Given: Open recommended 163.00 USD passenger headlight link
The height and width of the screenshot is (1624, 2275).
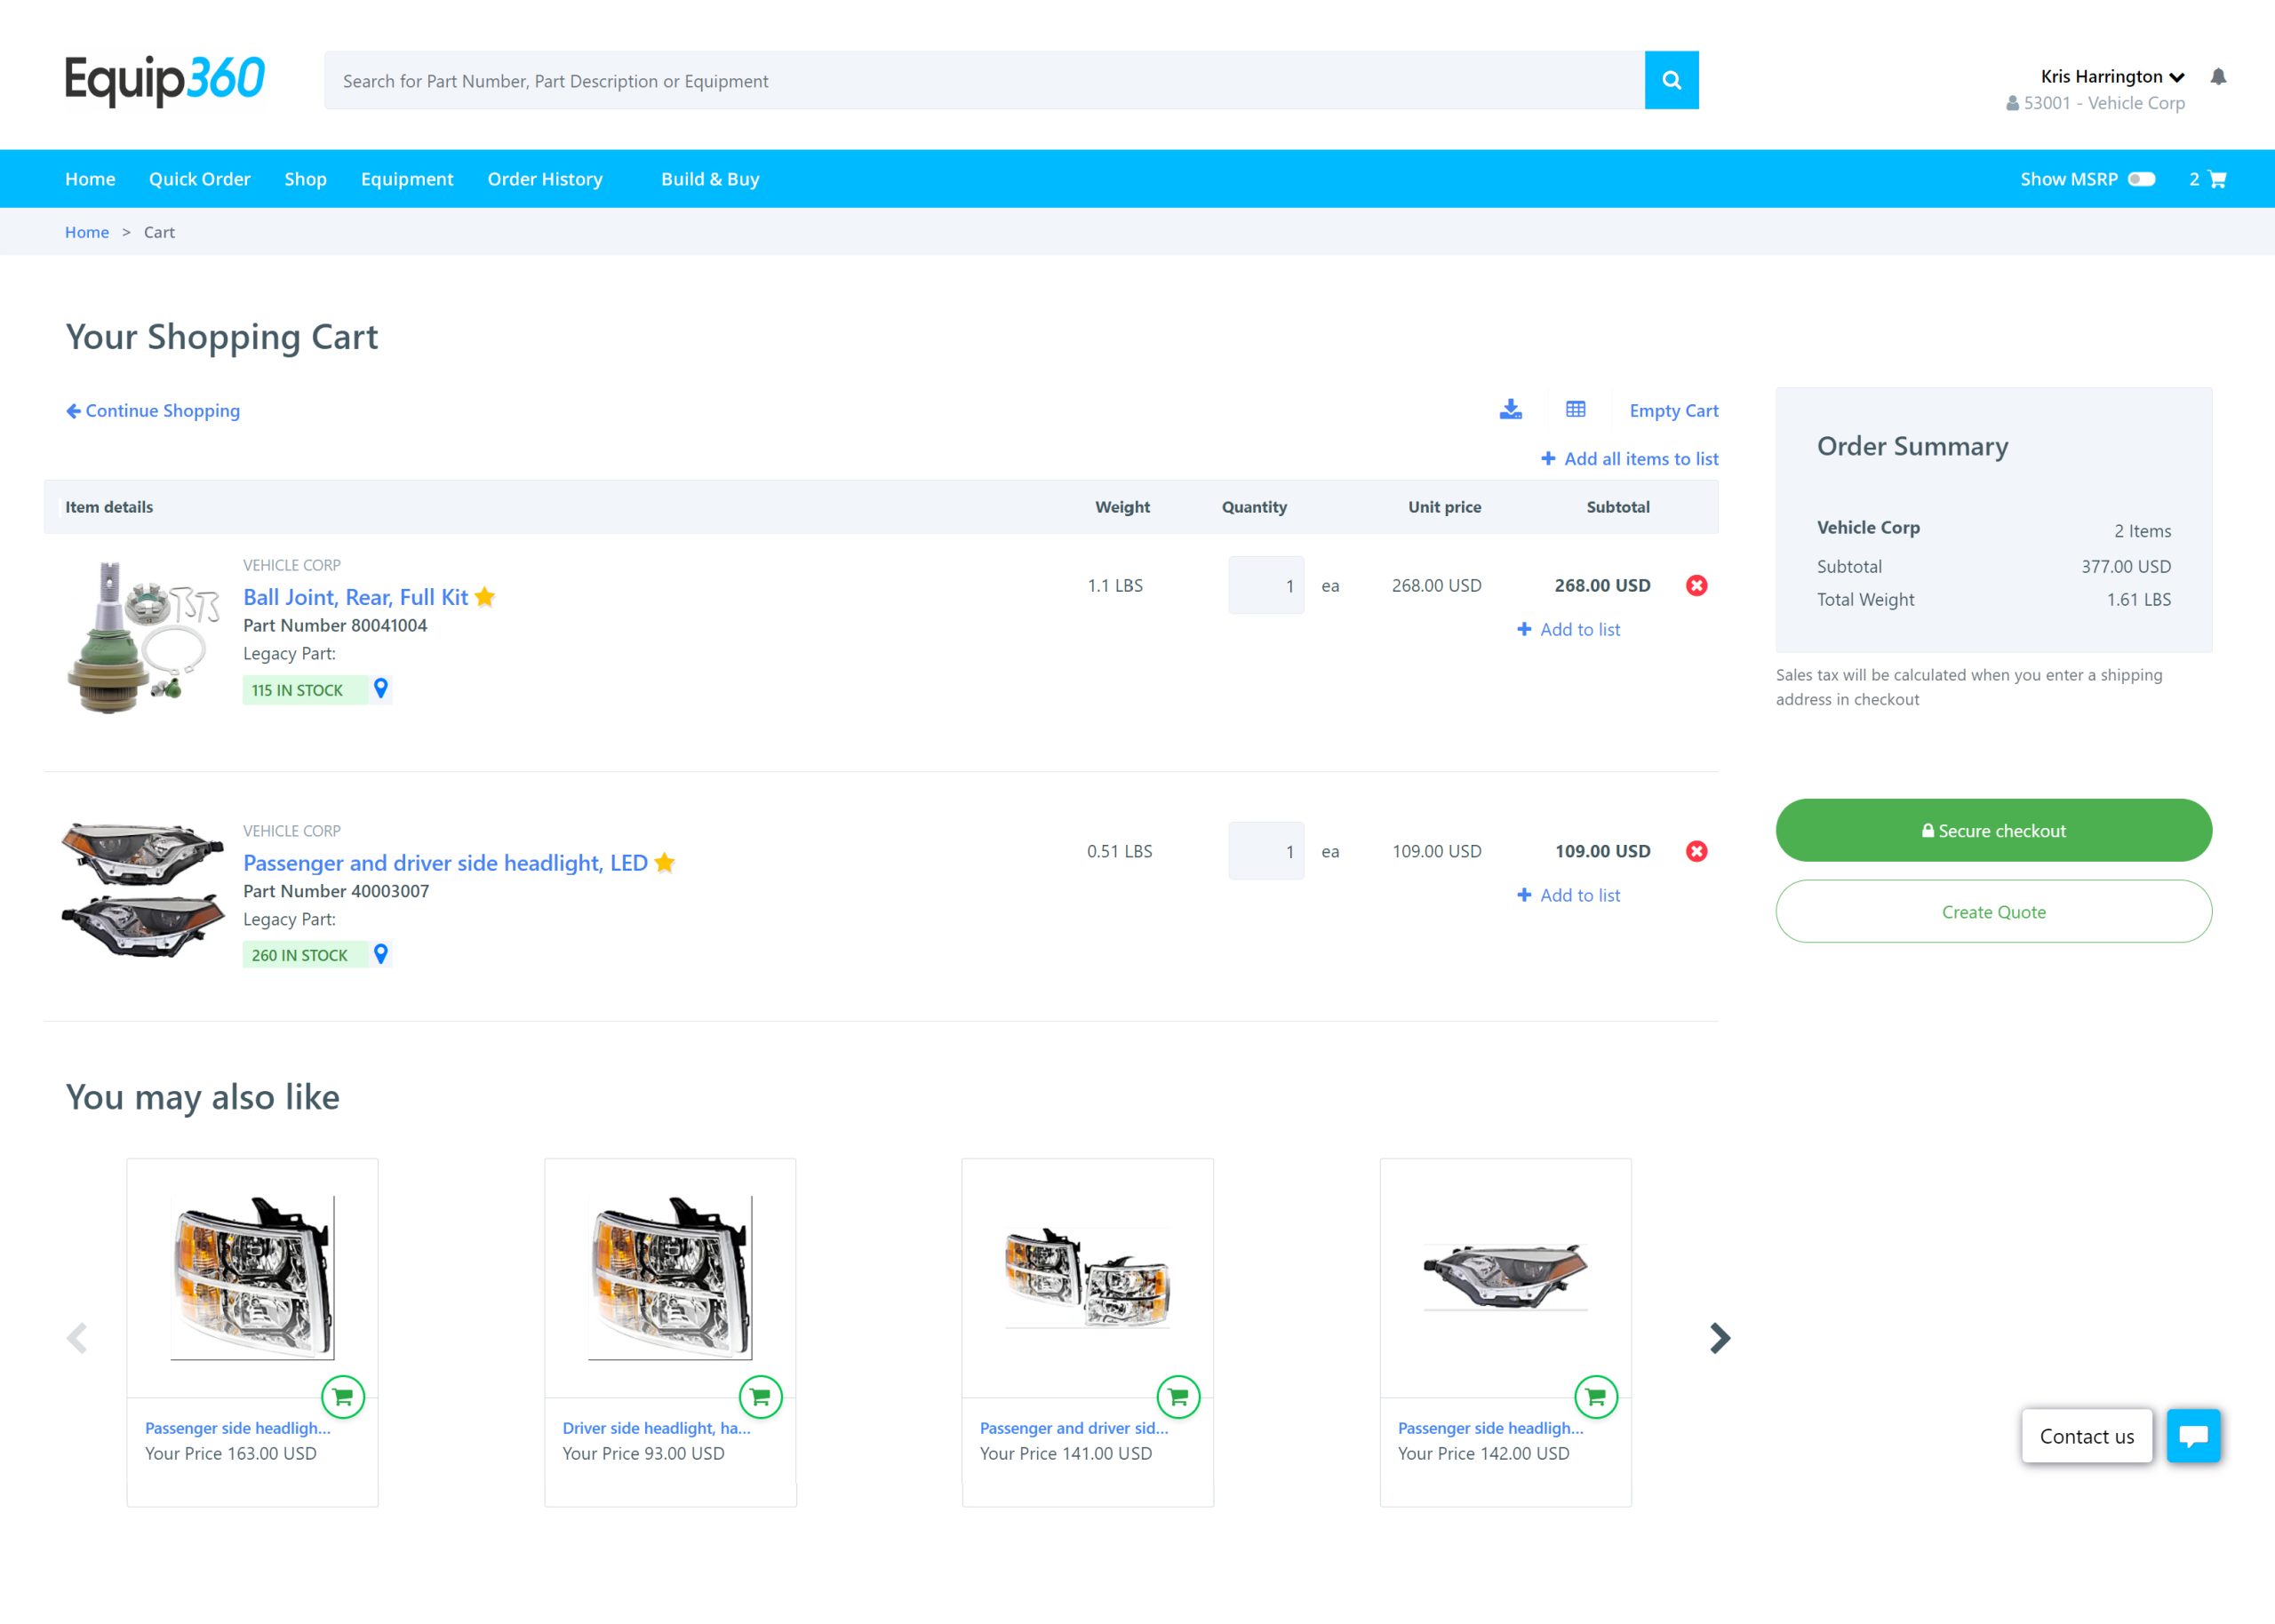Looking at the screenshot, I should tap(237, 1428).
